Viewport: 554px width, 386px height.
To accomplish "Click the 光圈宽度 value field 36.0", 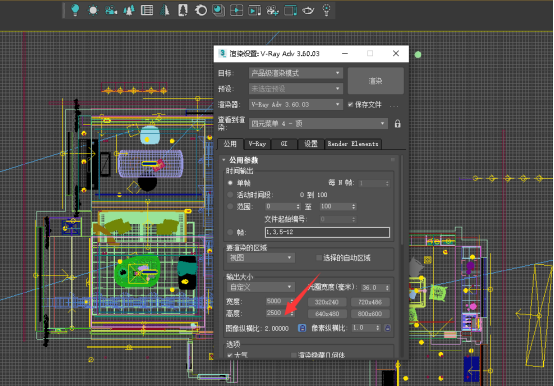I will pyautogui.click(x=373, y=288).
